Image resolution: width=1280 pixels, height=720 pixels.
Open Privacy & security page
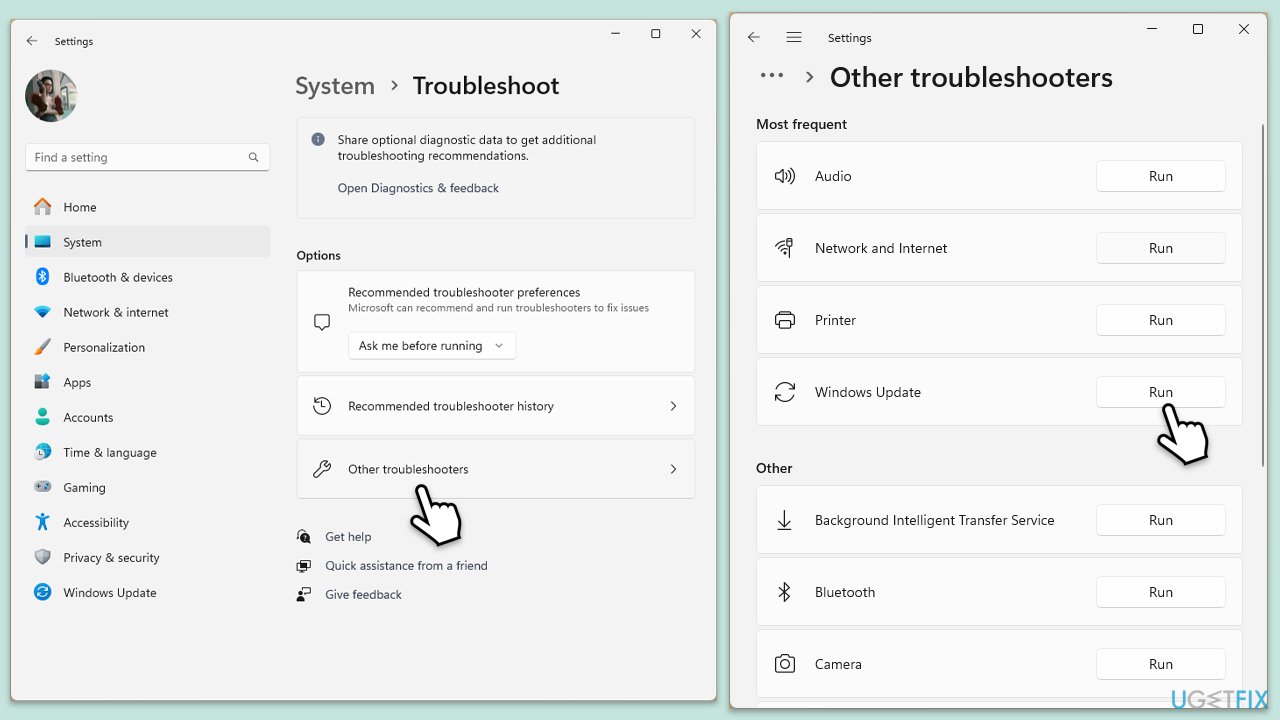(x=111, y=557)
